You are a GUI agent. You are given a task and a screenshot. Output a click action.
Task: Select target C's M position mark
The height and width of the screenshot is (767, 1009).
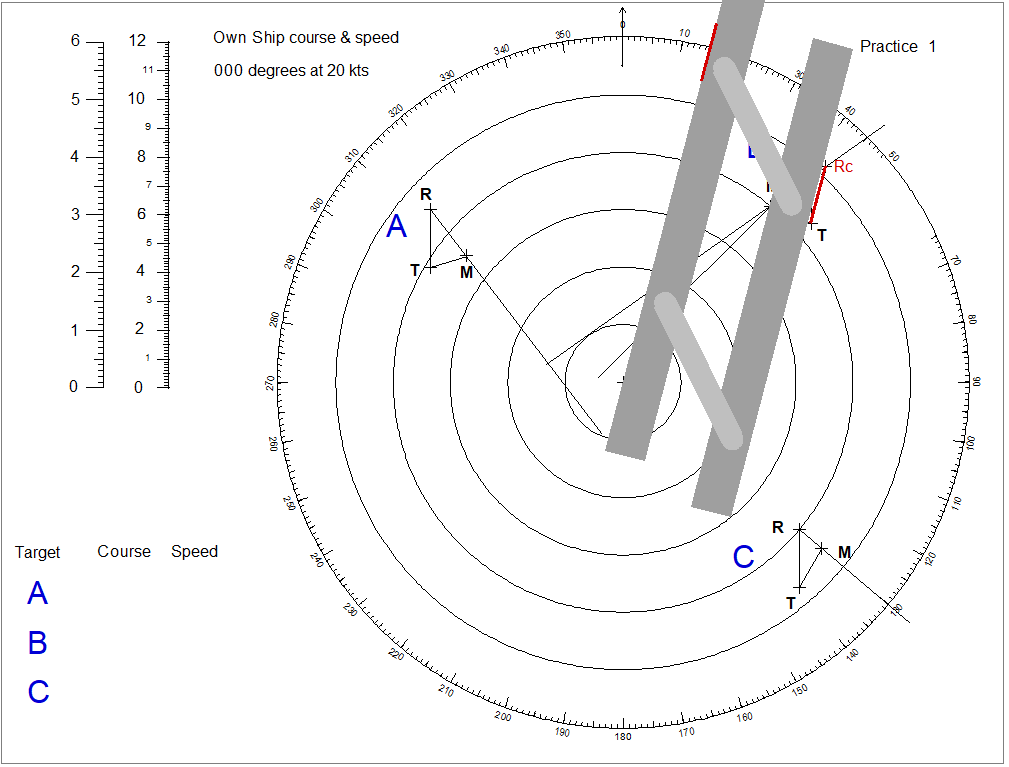(822, 547)
